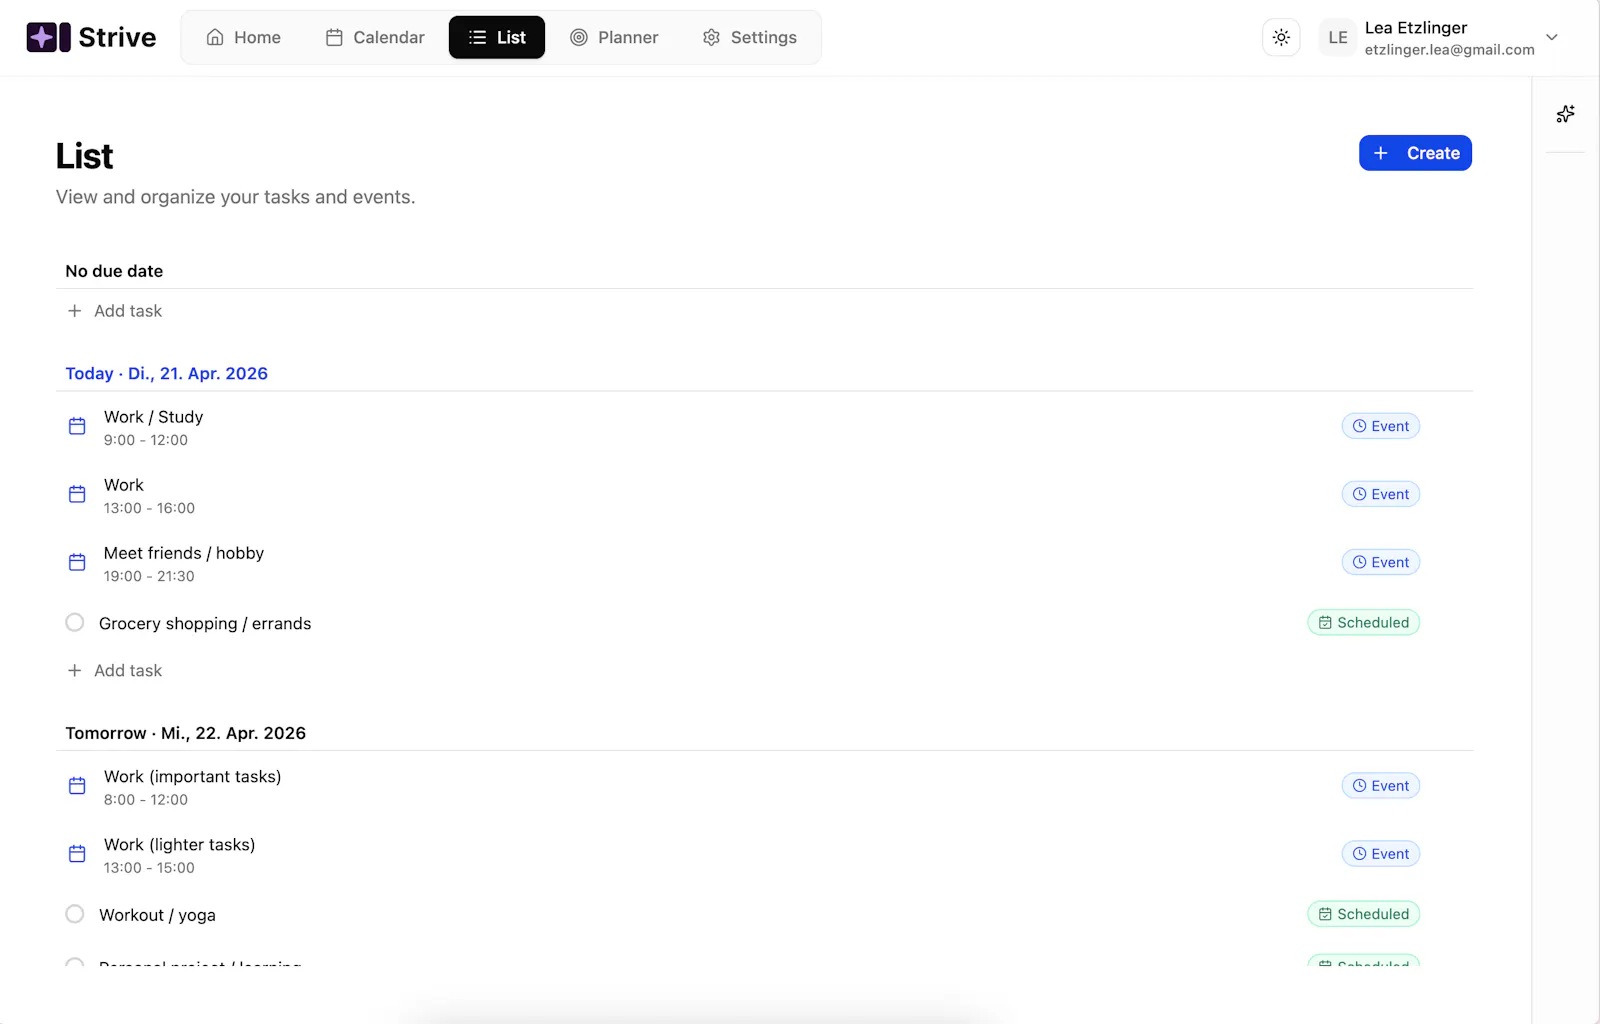Open the Work / Study event title
Image resolution: width=1600 pixels, height=1024 pixels.
point(154,417)
